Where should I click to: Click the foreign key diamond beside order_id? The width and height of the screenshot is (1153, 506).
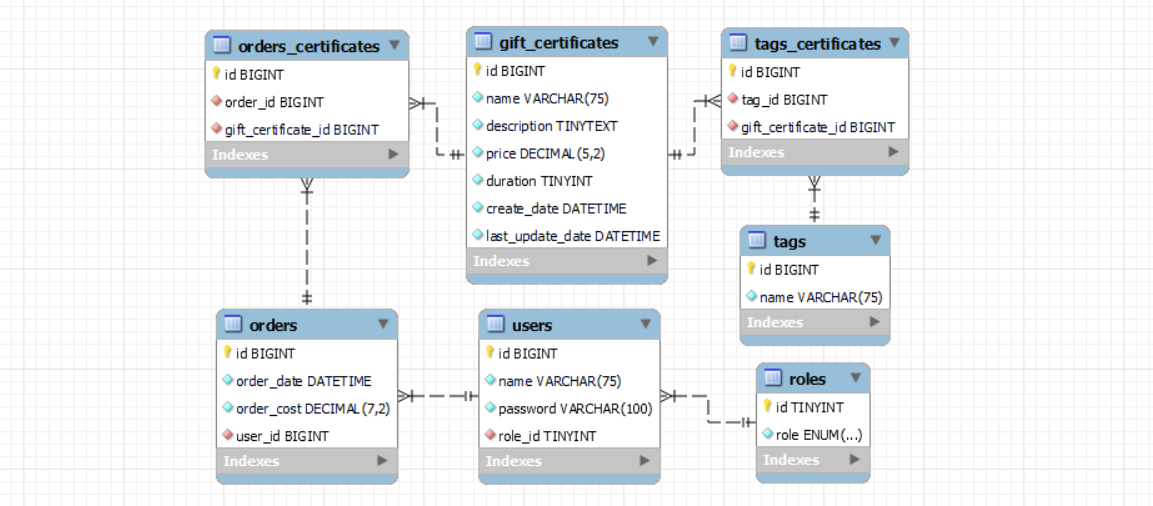[216, 101]
